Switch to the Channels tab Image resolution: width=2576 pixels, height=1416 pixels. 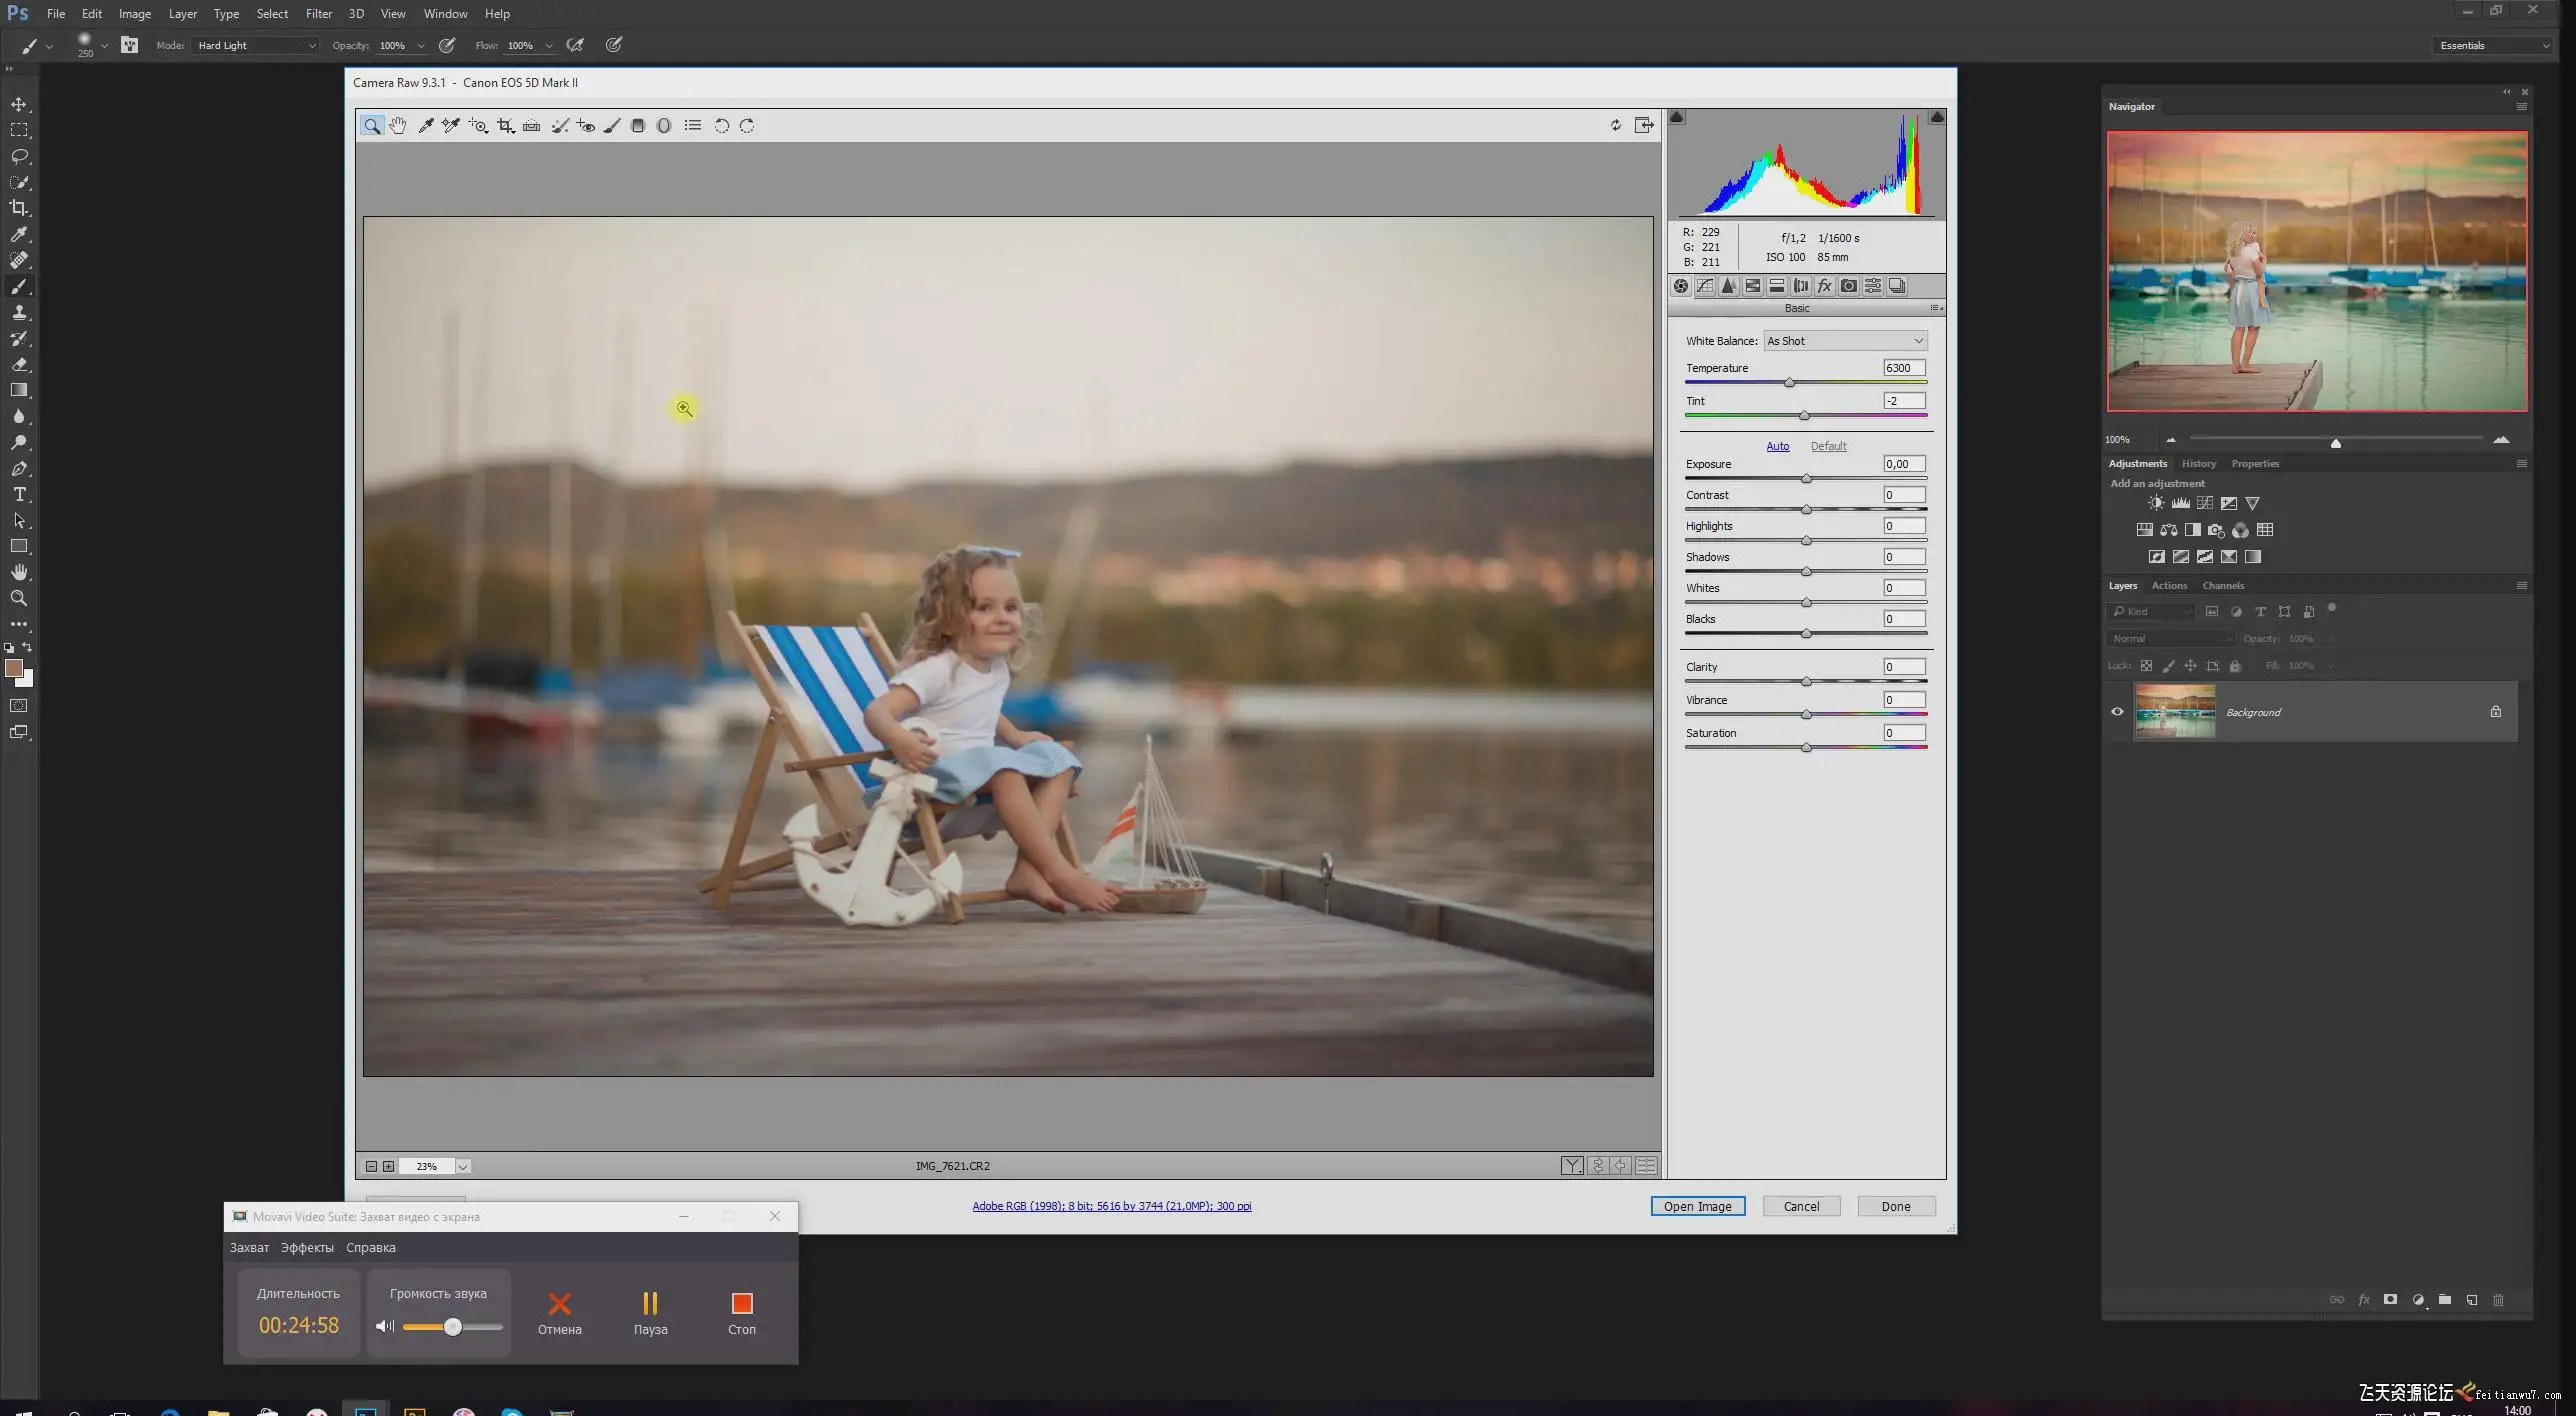pyautogui.click(x=2222, y=586)
